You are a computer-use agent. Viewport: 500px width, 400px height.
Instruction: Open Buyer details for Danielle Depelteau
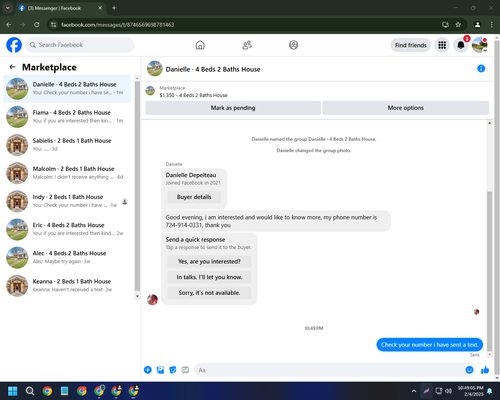[x=194, y=197]
